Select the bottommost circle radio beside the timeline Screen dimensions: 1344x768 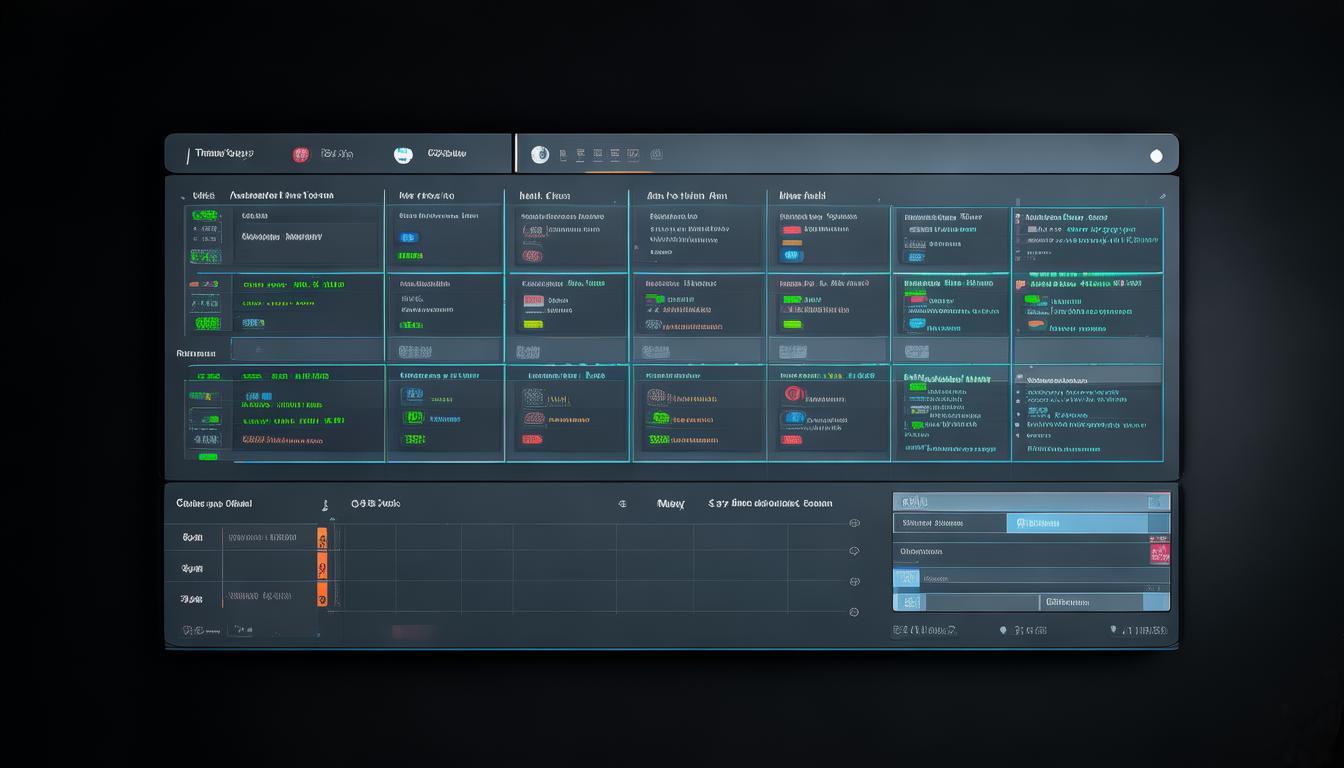854,612
